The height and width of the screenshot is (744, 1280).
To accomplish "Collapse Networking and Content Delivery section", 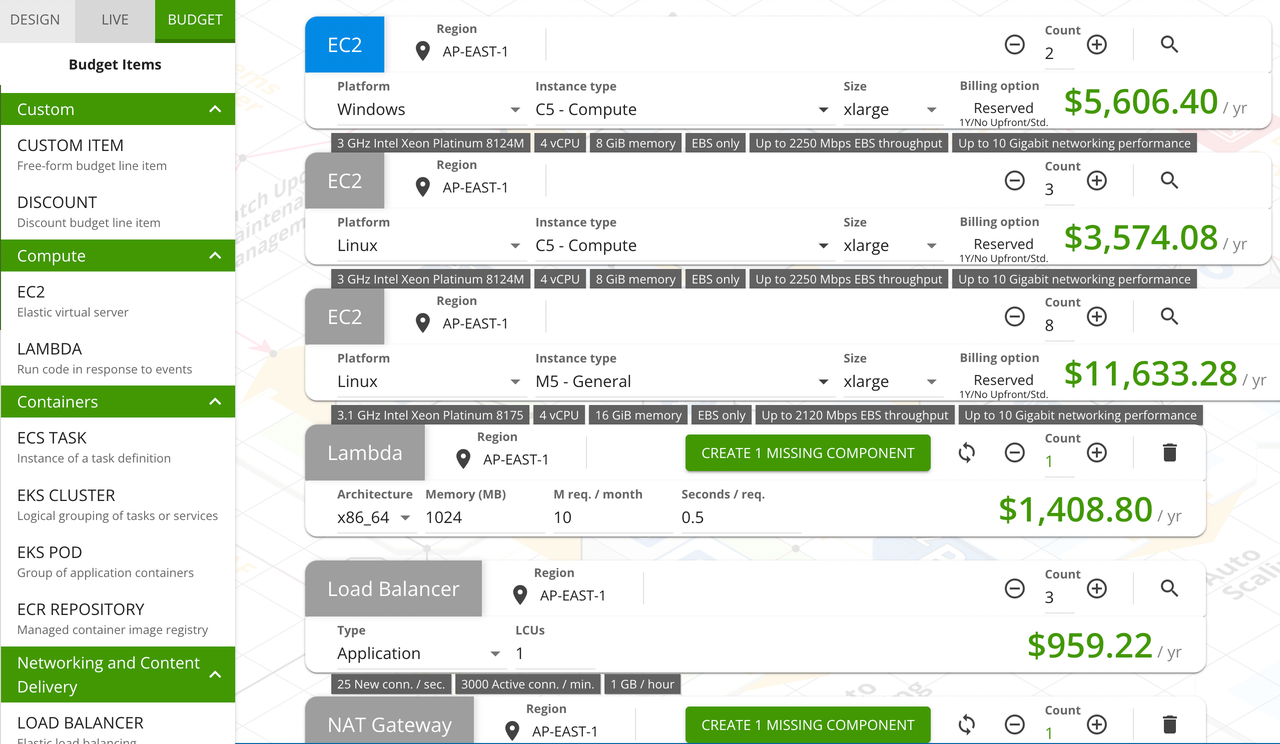I will pyautogui.click(x=117, y=675).
